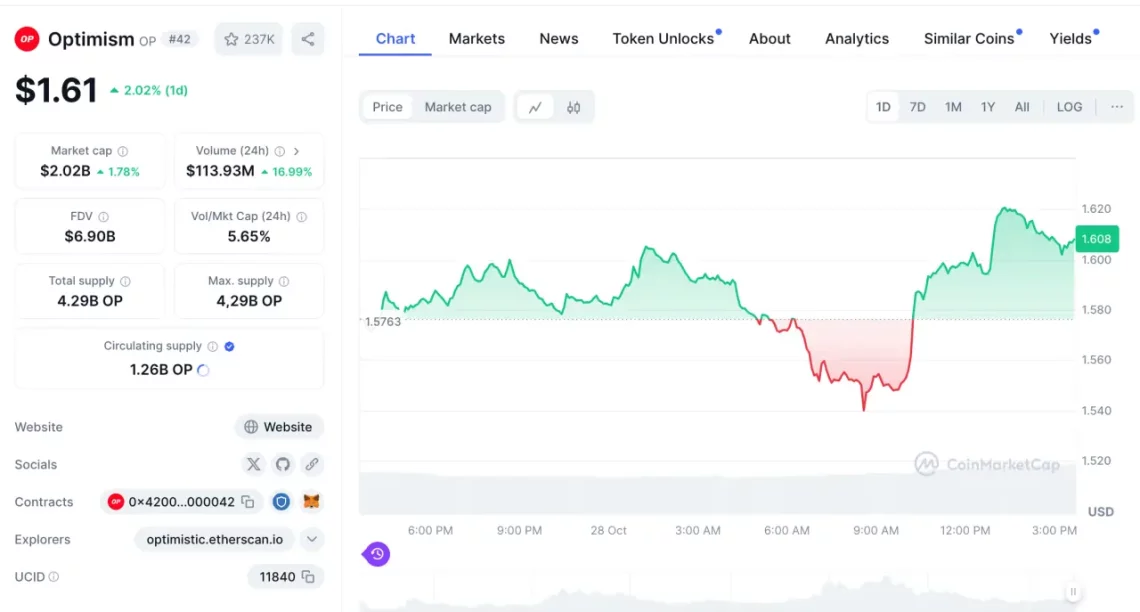The width and height of the screenshot is (1140, 612).
Task: Click the purple history clock icon
Action: 376,553
